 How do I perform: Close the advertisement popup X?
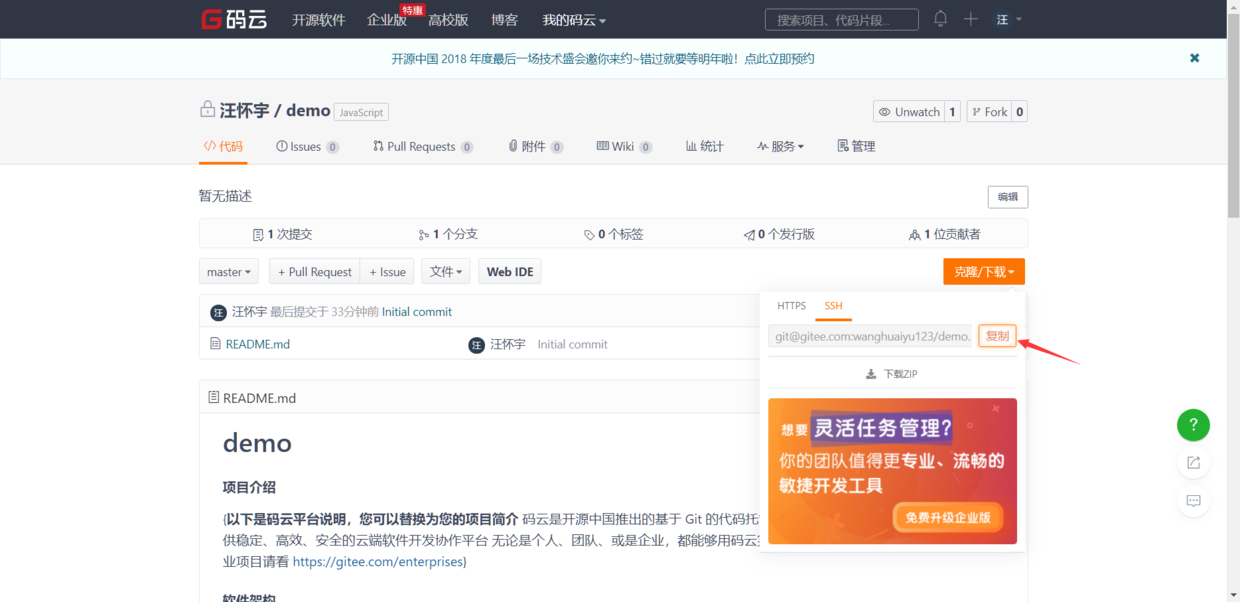[x=995, y=408]
